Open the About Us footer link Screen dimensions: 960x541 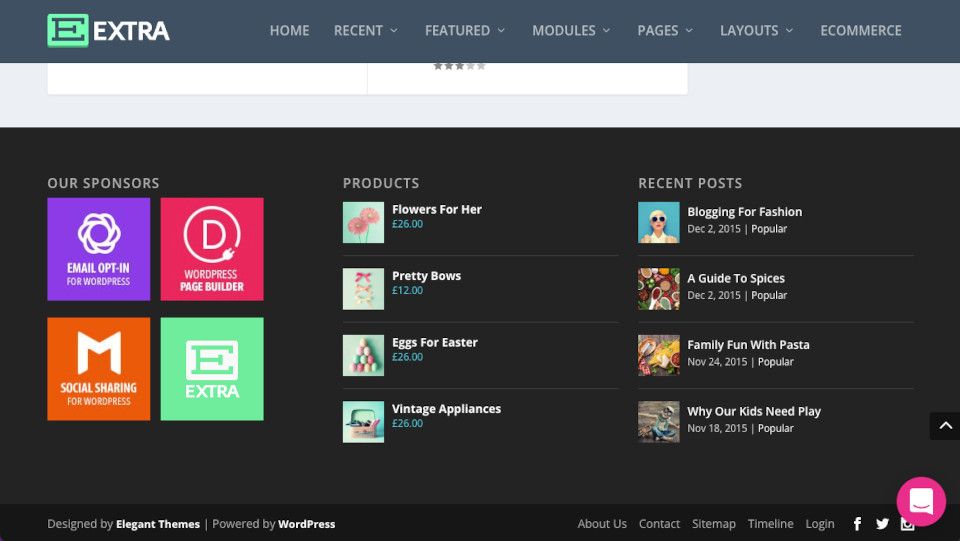coord(602,524)
